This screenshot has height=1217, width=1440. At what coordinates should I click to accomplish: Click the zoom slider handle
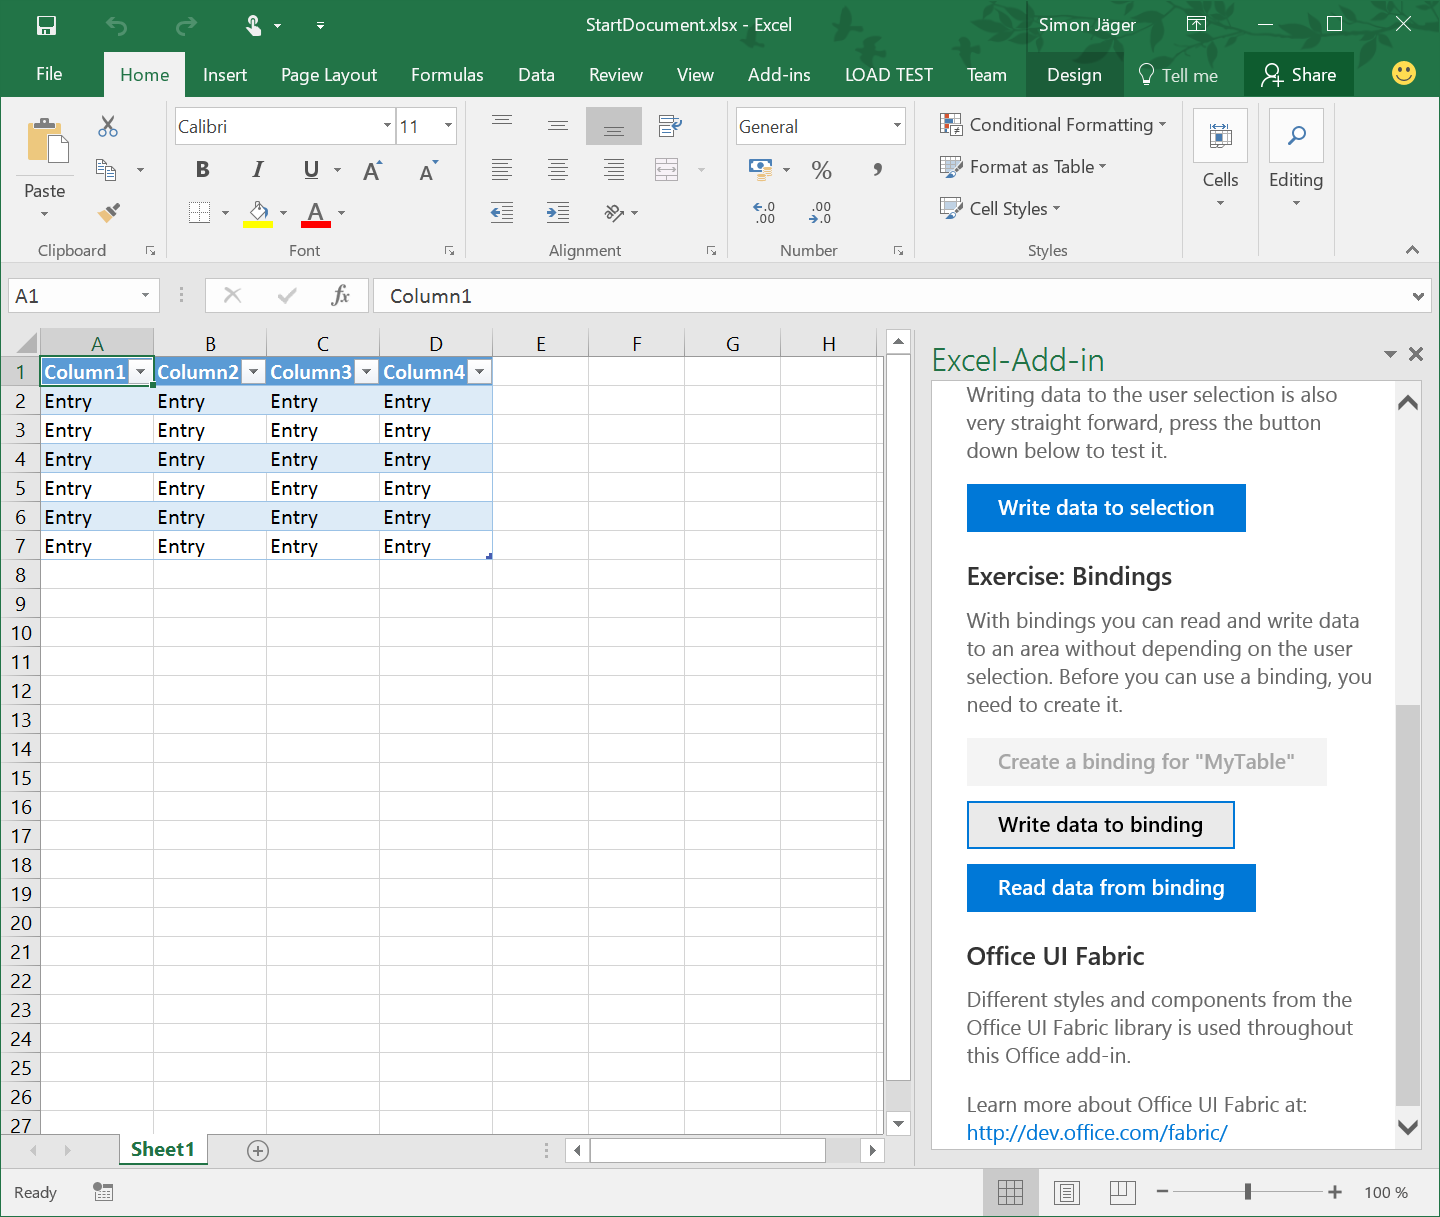click(x=1248, y=1192)
